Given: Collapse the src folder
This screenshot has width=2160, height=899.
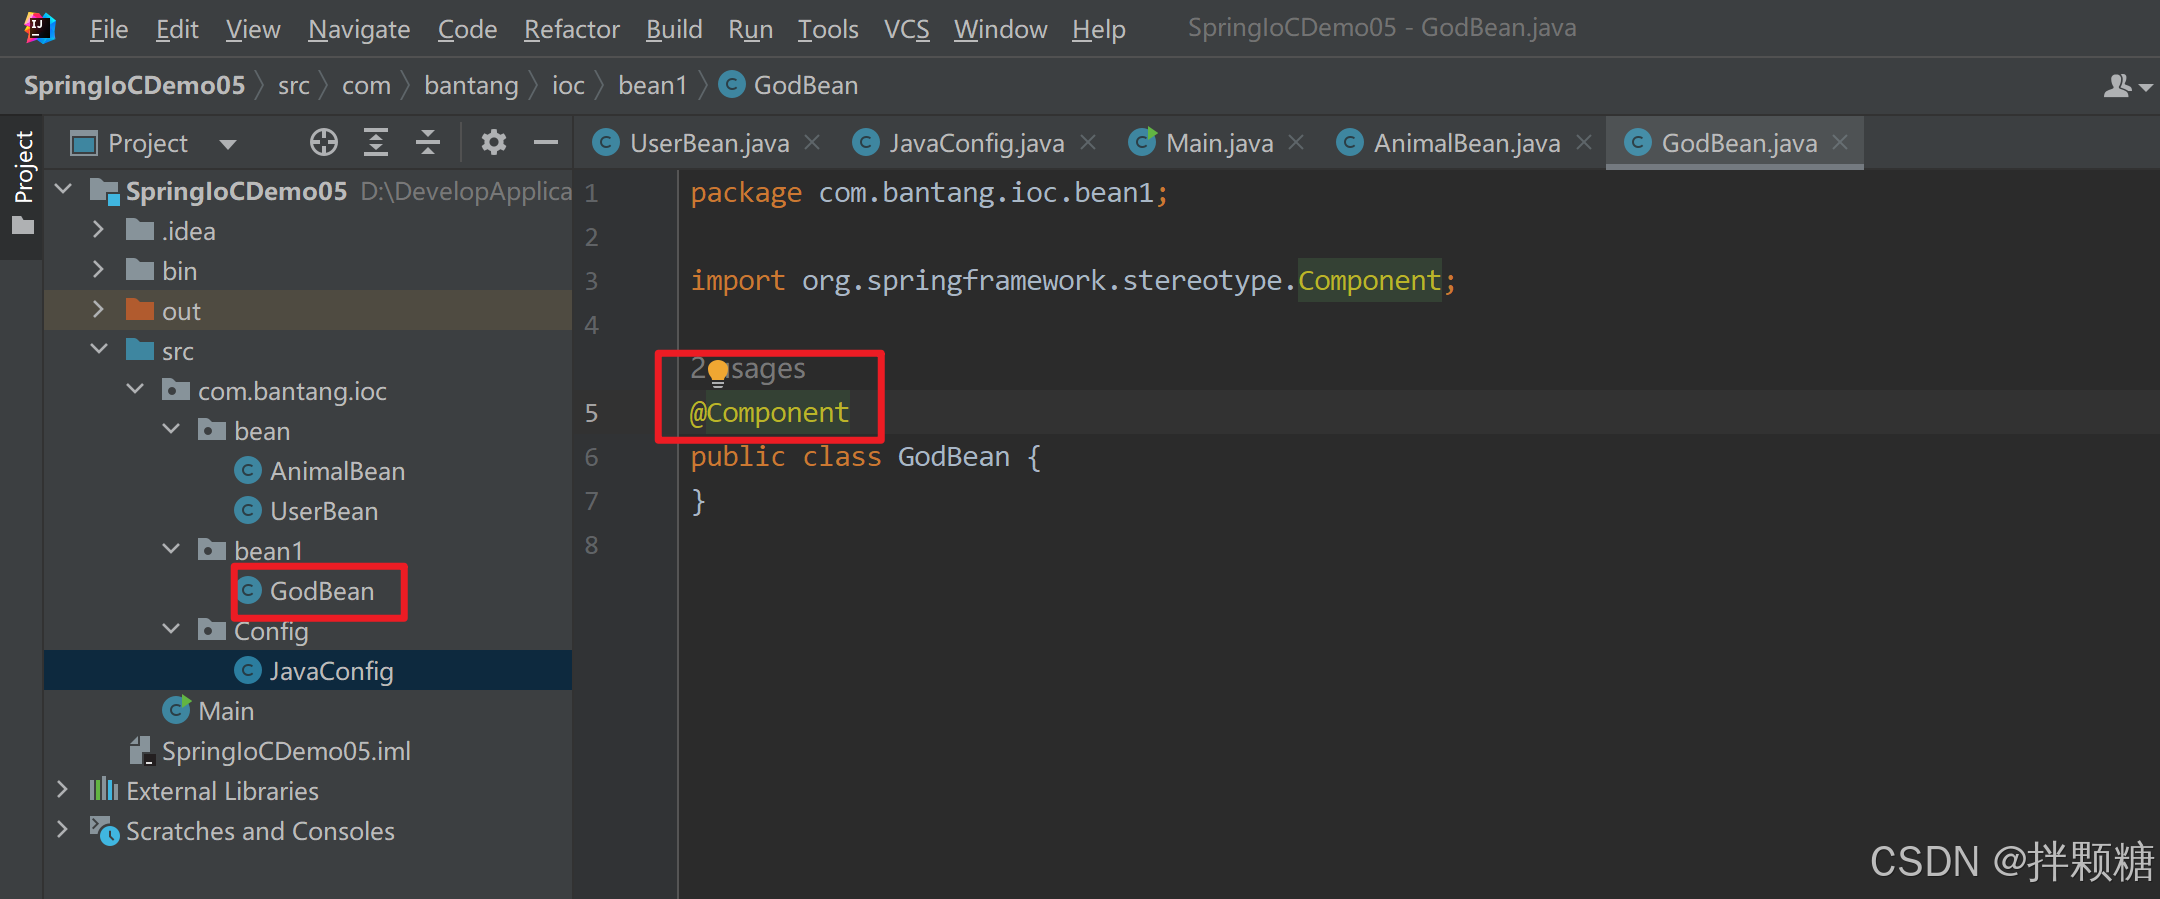Looking at the screenshot, I should [x=99, y=349].
